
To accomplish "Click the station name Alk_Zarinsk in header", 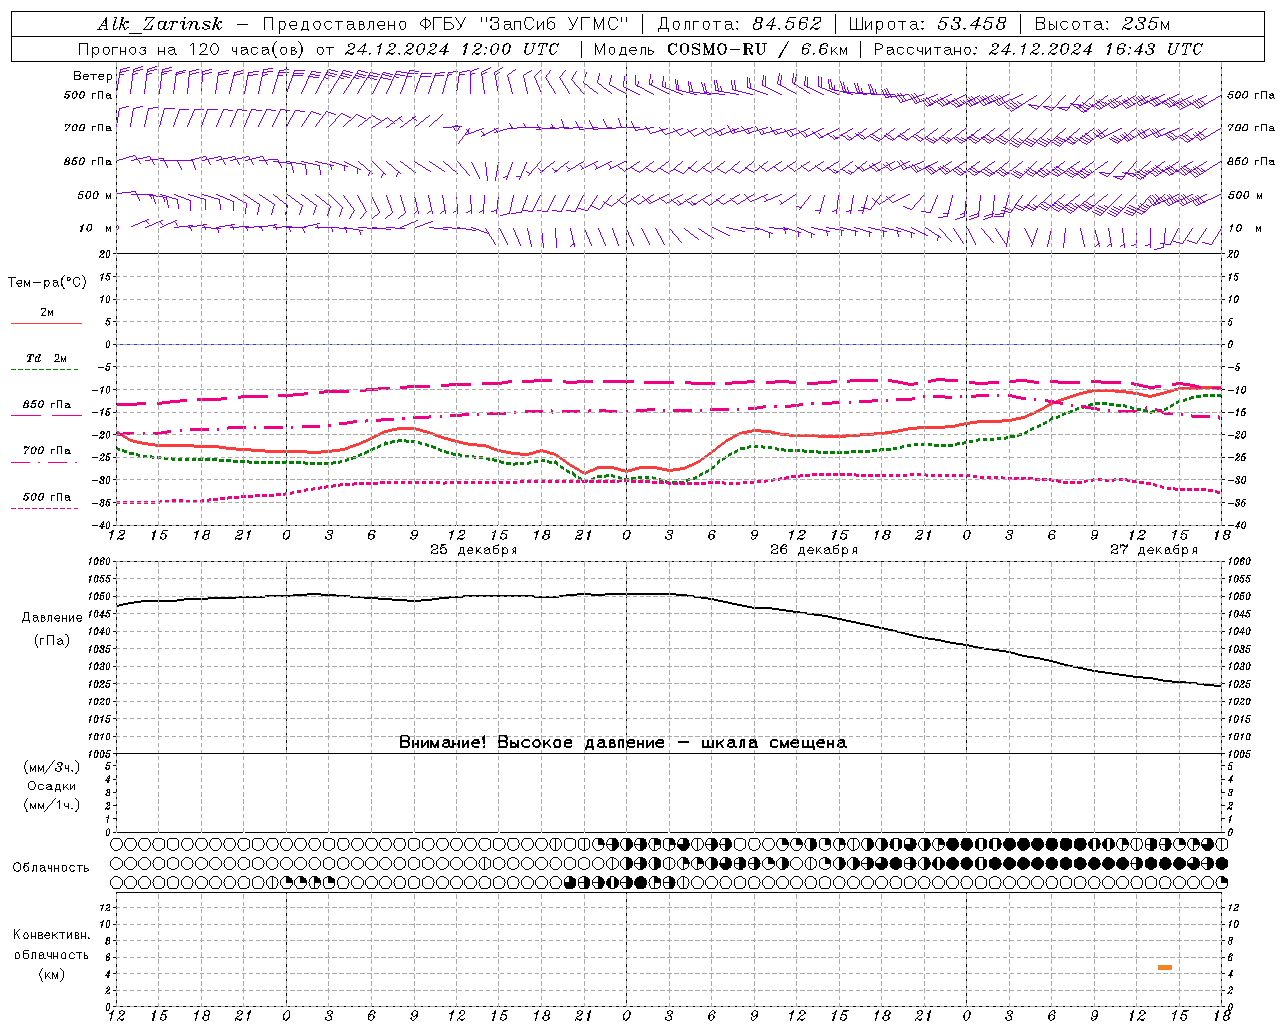I will tap(160, 25).
